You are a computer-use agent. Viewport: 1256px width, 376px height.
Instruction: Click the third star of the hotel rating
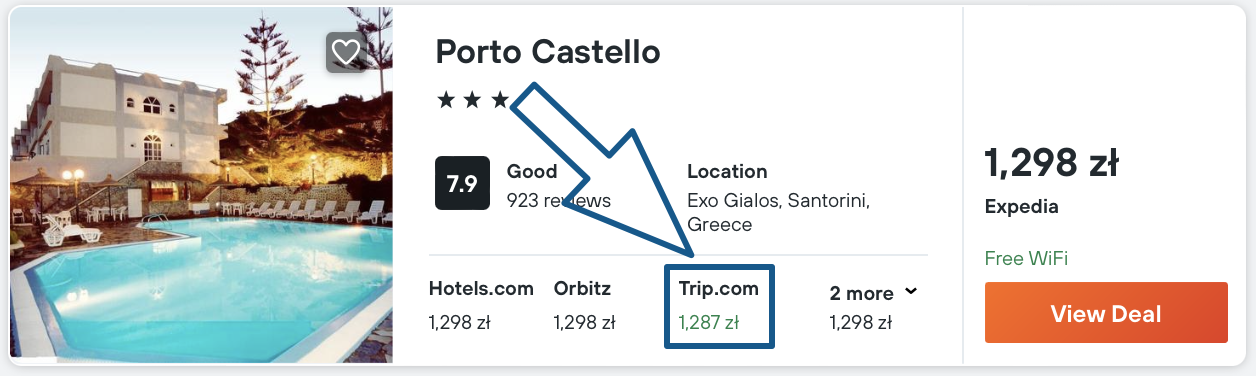click(499, 101)
